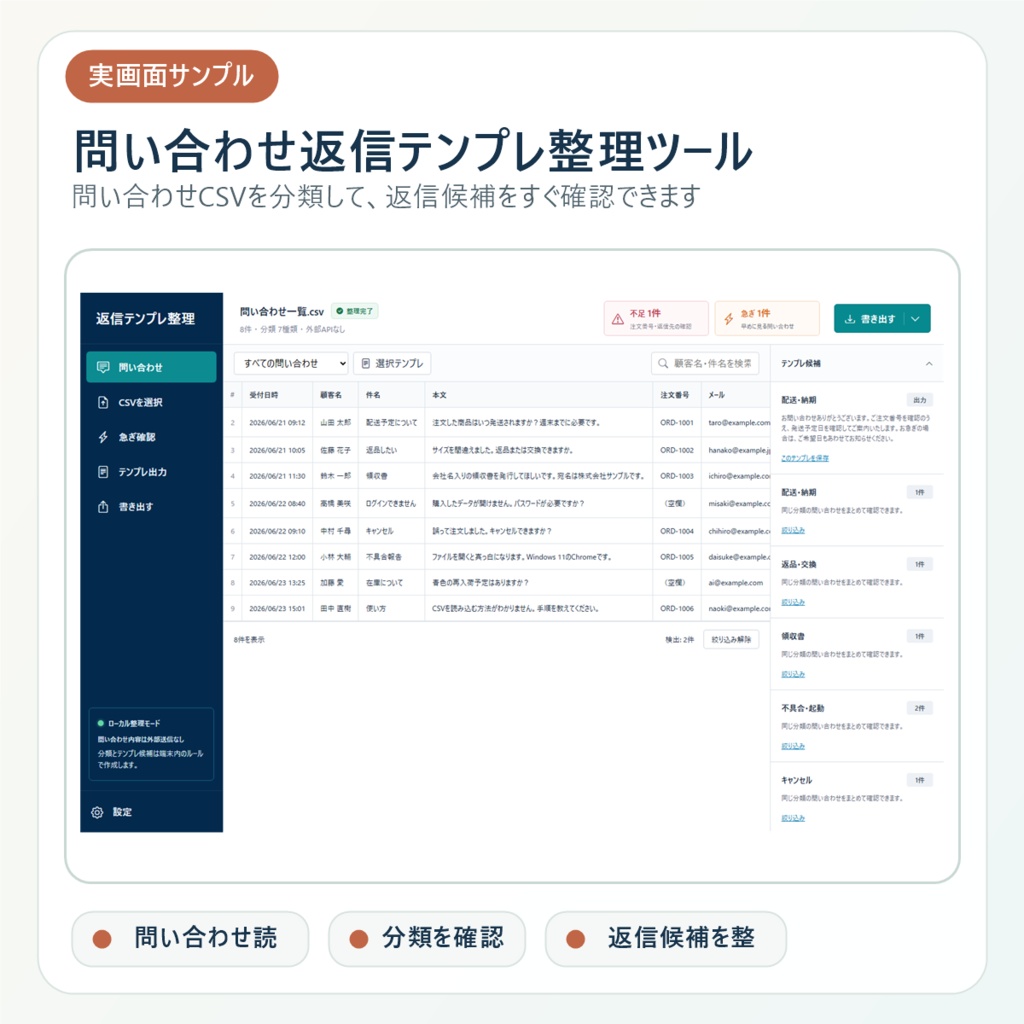Click the 問い合わせ一覧.csv file name
Screen dimensions: 1024x1024
[x=281, y=312]
